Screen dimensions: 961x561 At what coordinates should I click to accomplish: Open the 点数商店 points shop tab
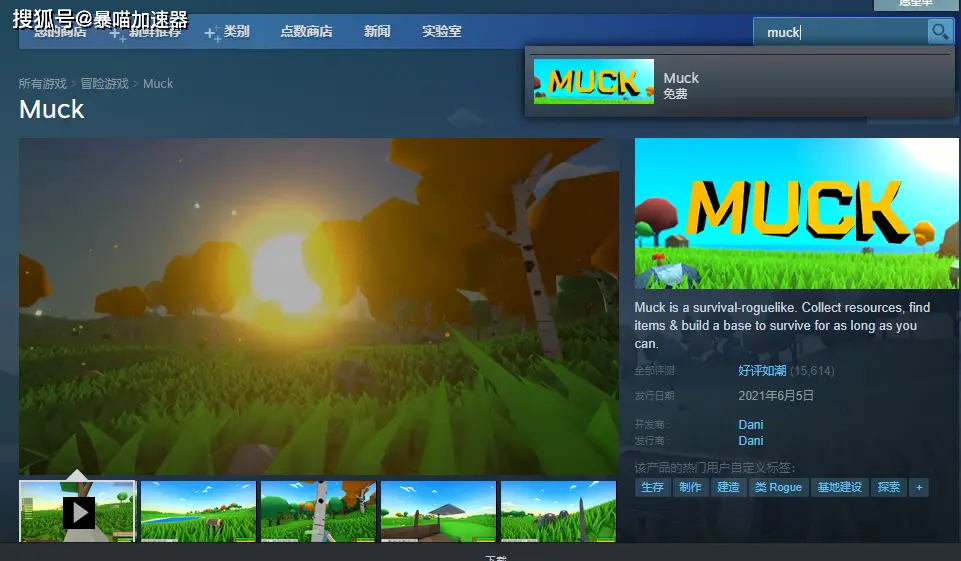[306, 31]
